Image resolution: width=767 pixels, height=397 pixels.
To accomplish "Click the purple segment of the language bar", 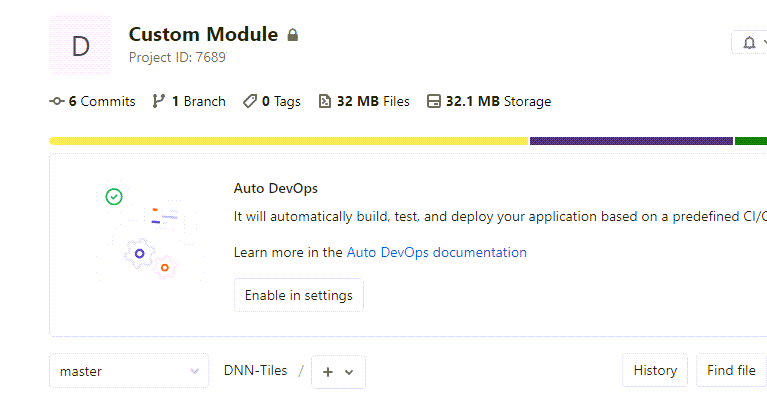I will pyautogui.click(x=632, y=141).
